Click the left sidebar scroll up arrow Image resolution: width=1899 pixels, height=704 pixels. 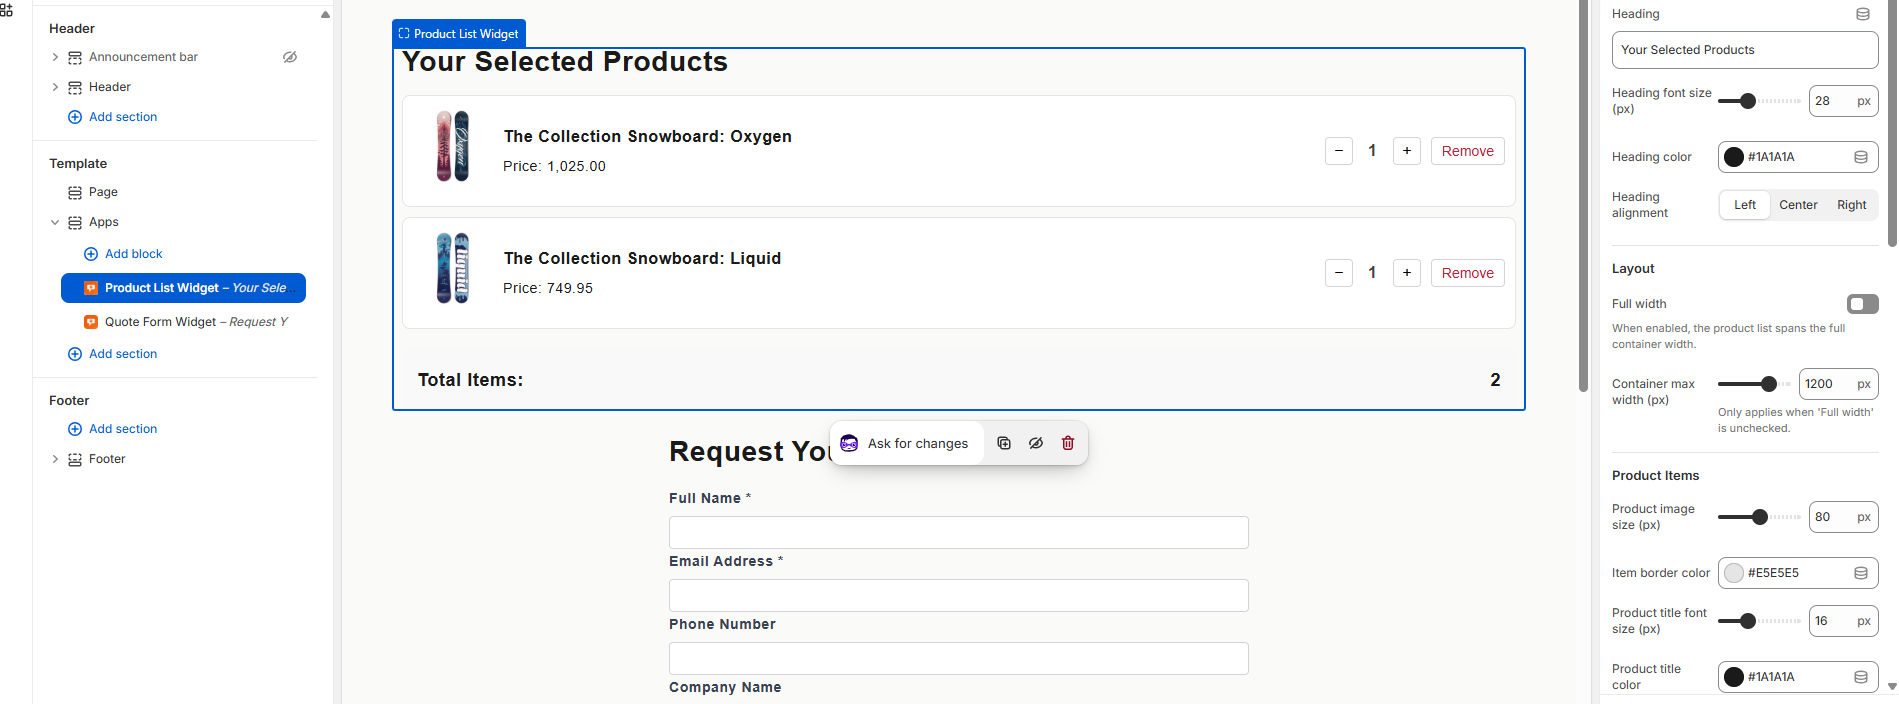tap(325, 14)
